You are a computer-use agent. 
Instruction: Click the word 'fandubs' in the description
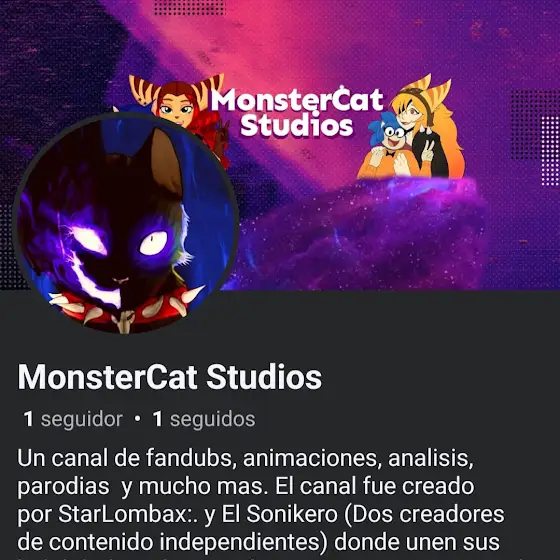(x=191, y=458)
